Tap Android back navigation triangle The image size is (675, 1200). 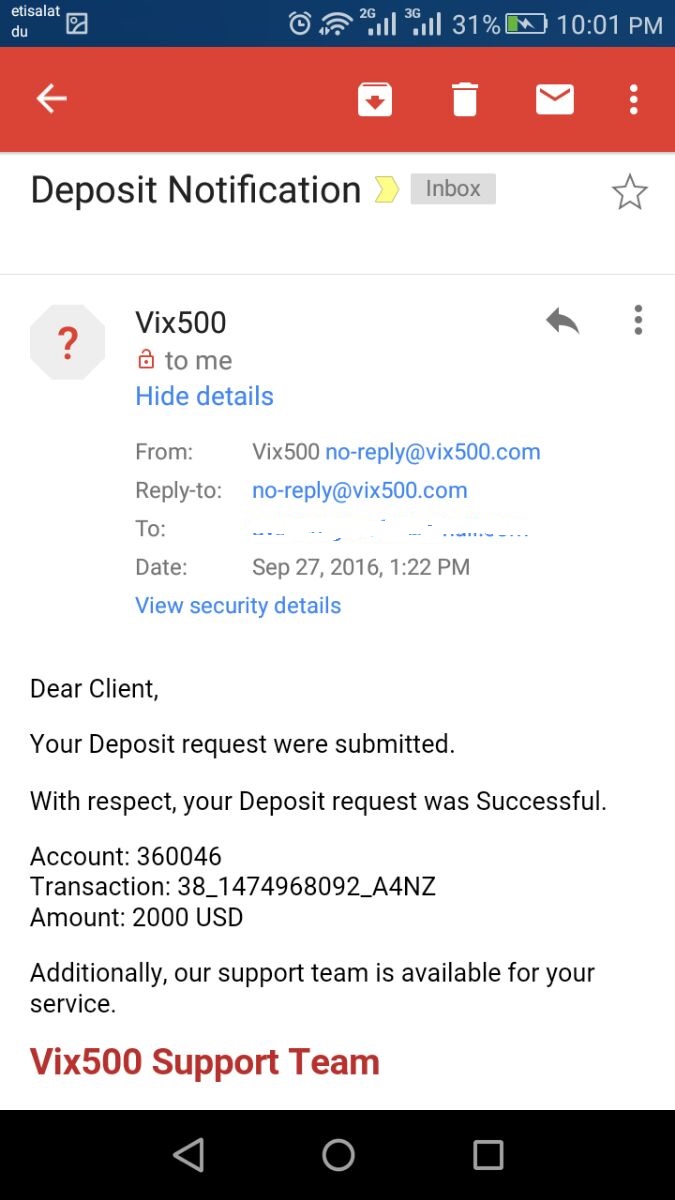188,1154
